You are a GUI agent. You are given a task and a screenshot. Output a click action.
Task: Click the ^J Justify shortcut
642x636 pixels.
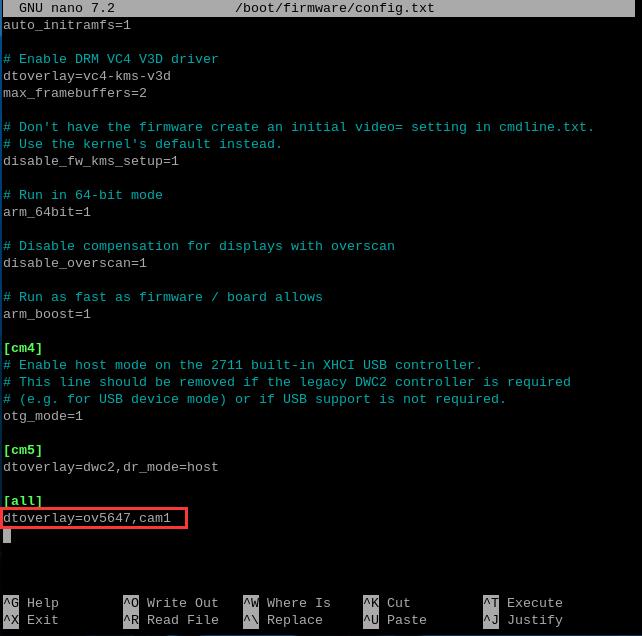[523, 620]
